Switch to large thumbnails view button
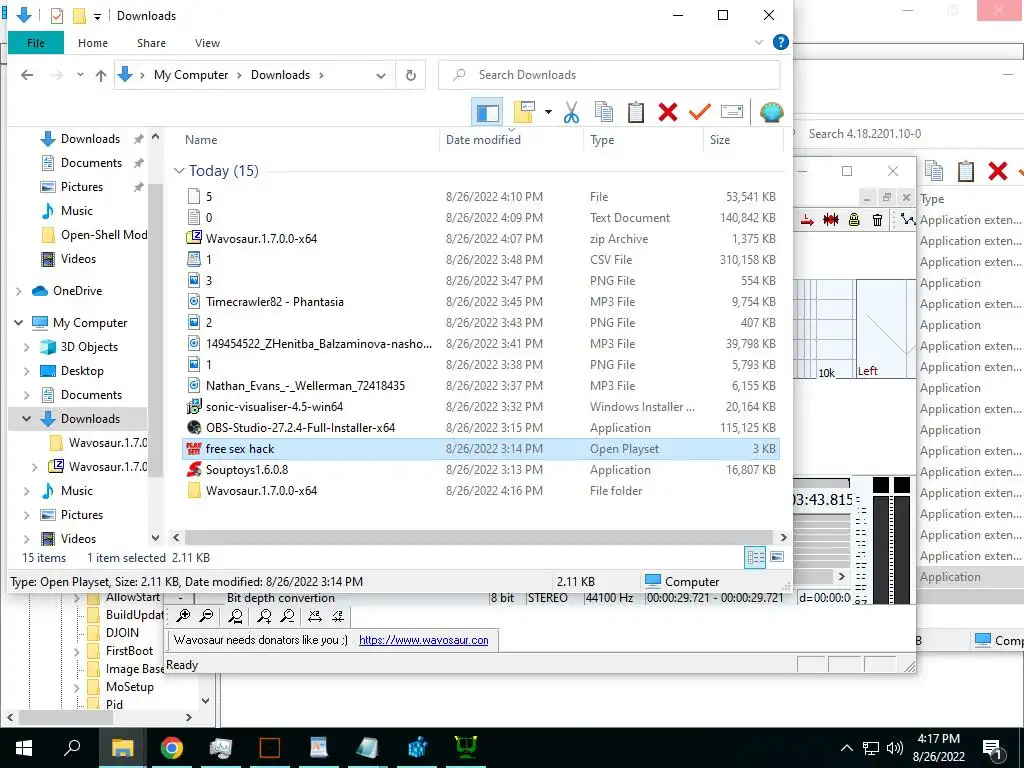Viewport: 1024px width, 768px height. 777,557
